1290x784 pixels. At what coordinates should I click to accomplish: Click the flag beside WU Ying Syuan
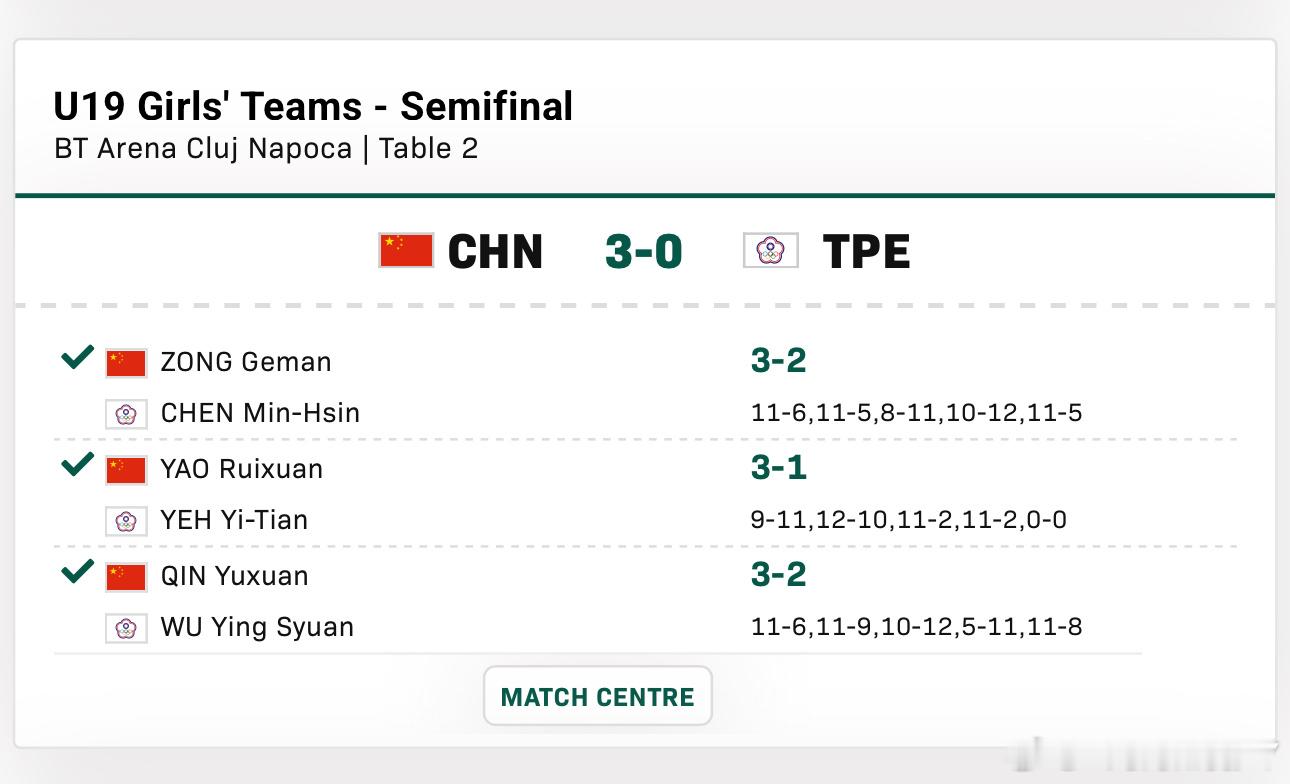(x=126, y=627)
